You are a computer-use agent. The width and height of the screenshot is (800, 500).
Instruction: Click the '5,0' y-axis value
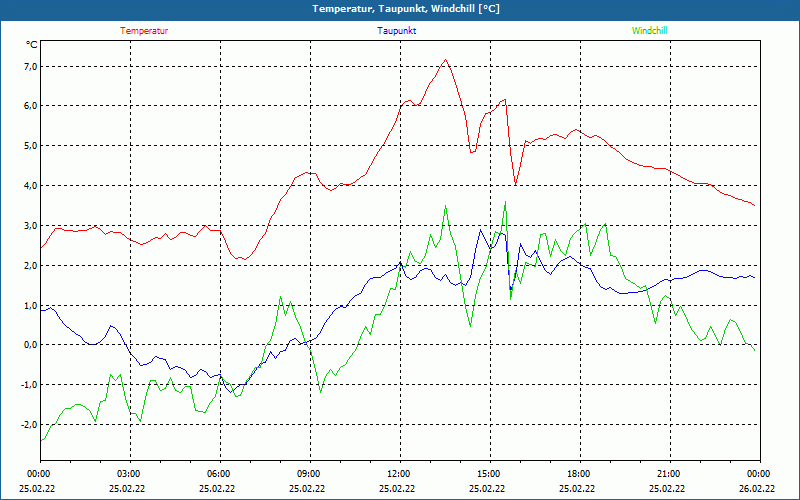click(x=31, y=146)
